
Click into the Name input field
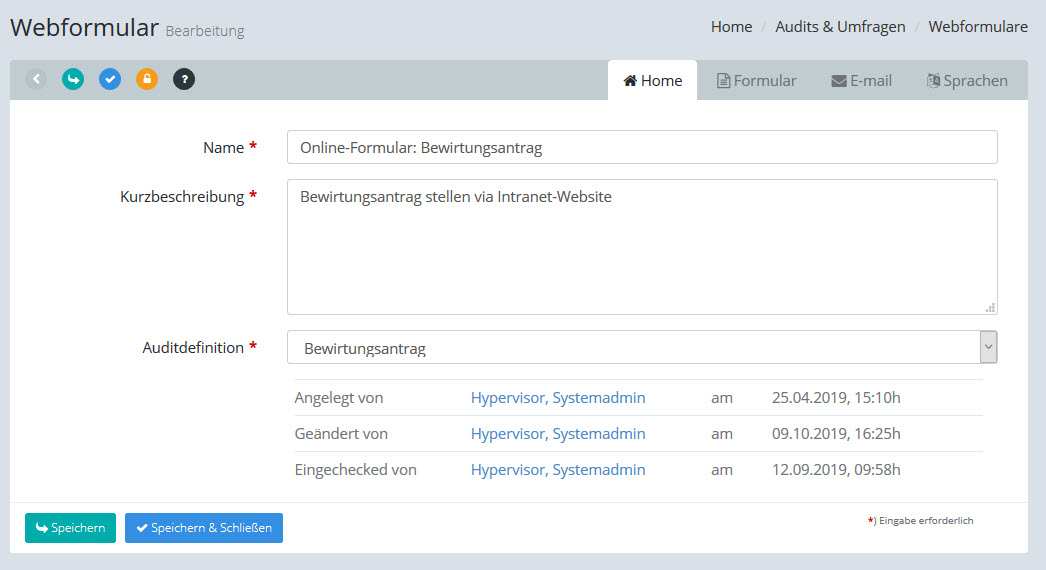tap(641, 147)
